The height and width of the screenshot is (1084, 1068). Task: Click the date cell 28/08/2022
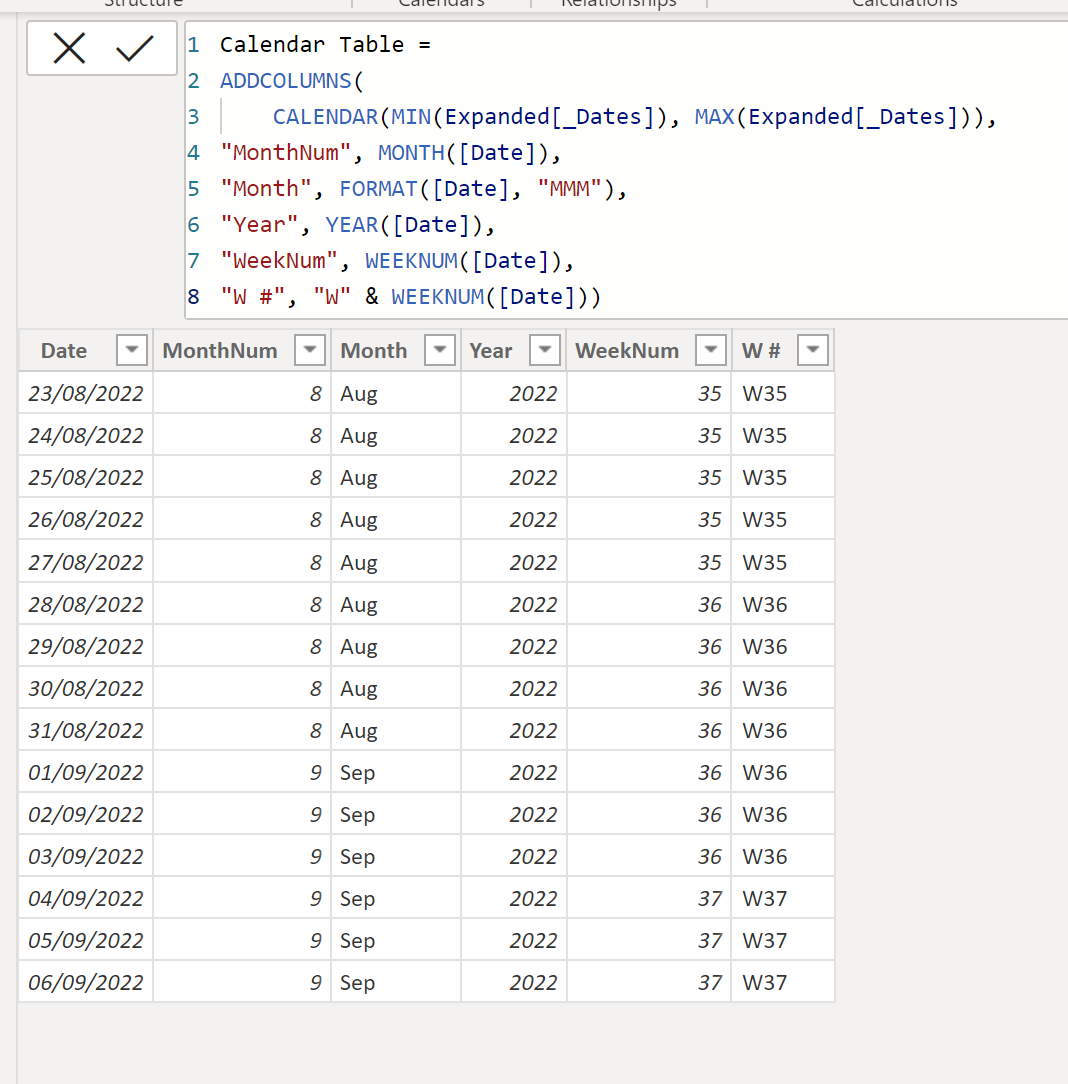pyautogui.click(x=86, y=604)
